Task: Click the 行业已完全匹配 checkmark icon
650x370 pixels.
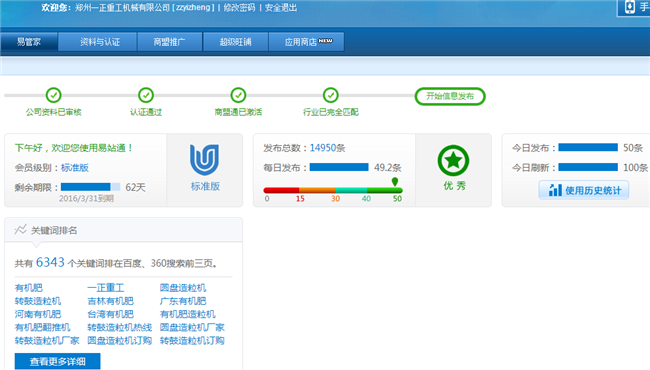Action: click(x=331, y=95)
